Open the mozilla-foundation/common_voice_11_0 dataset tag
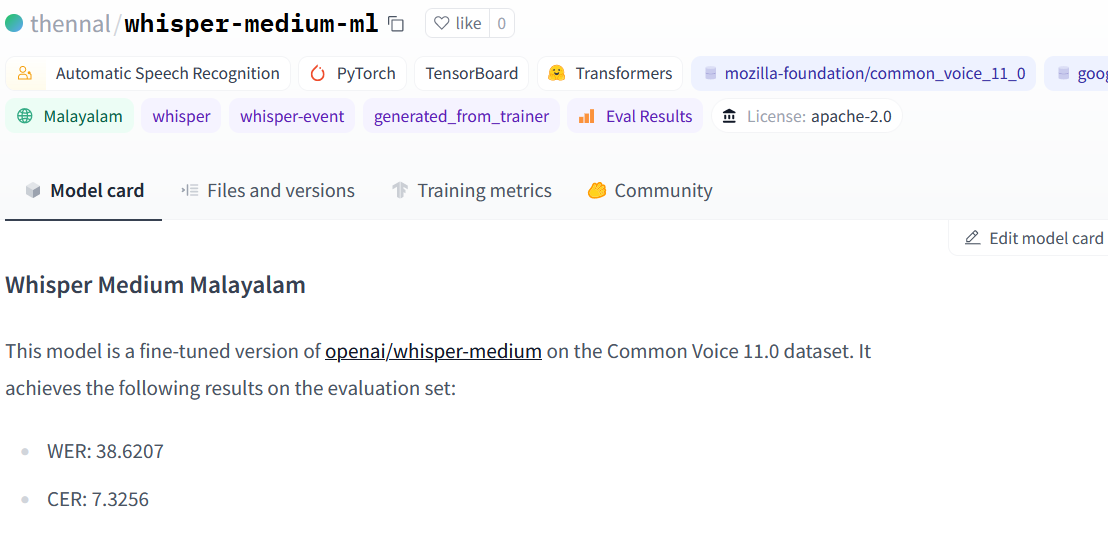Viewport: 1108px width, 538px height. click(863, 73)
